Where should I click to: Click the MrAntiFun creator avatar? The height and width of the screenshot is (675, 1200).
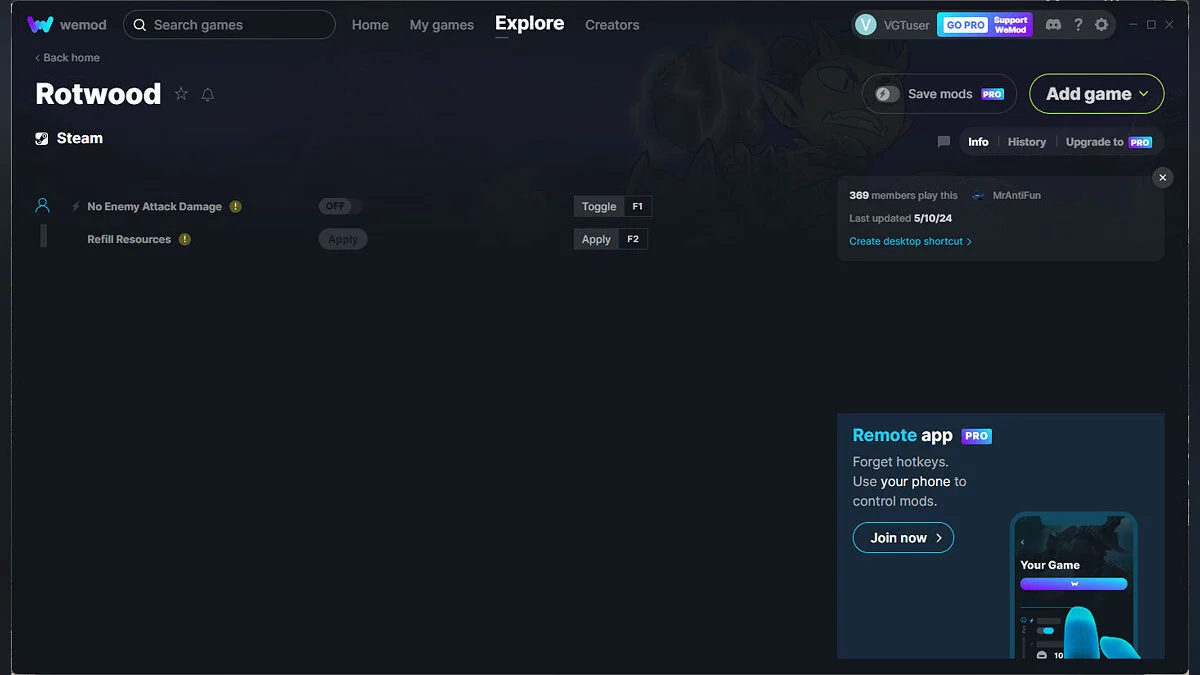(x=979, y=196)
